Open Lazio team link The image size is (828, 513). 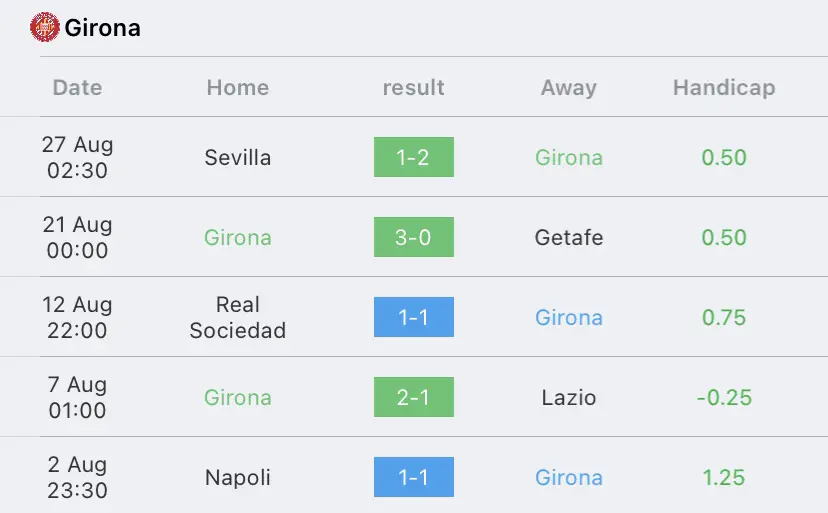point(569,397)
